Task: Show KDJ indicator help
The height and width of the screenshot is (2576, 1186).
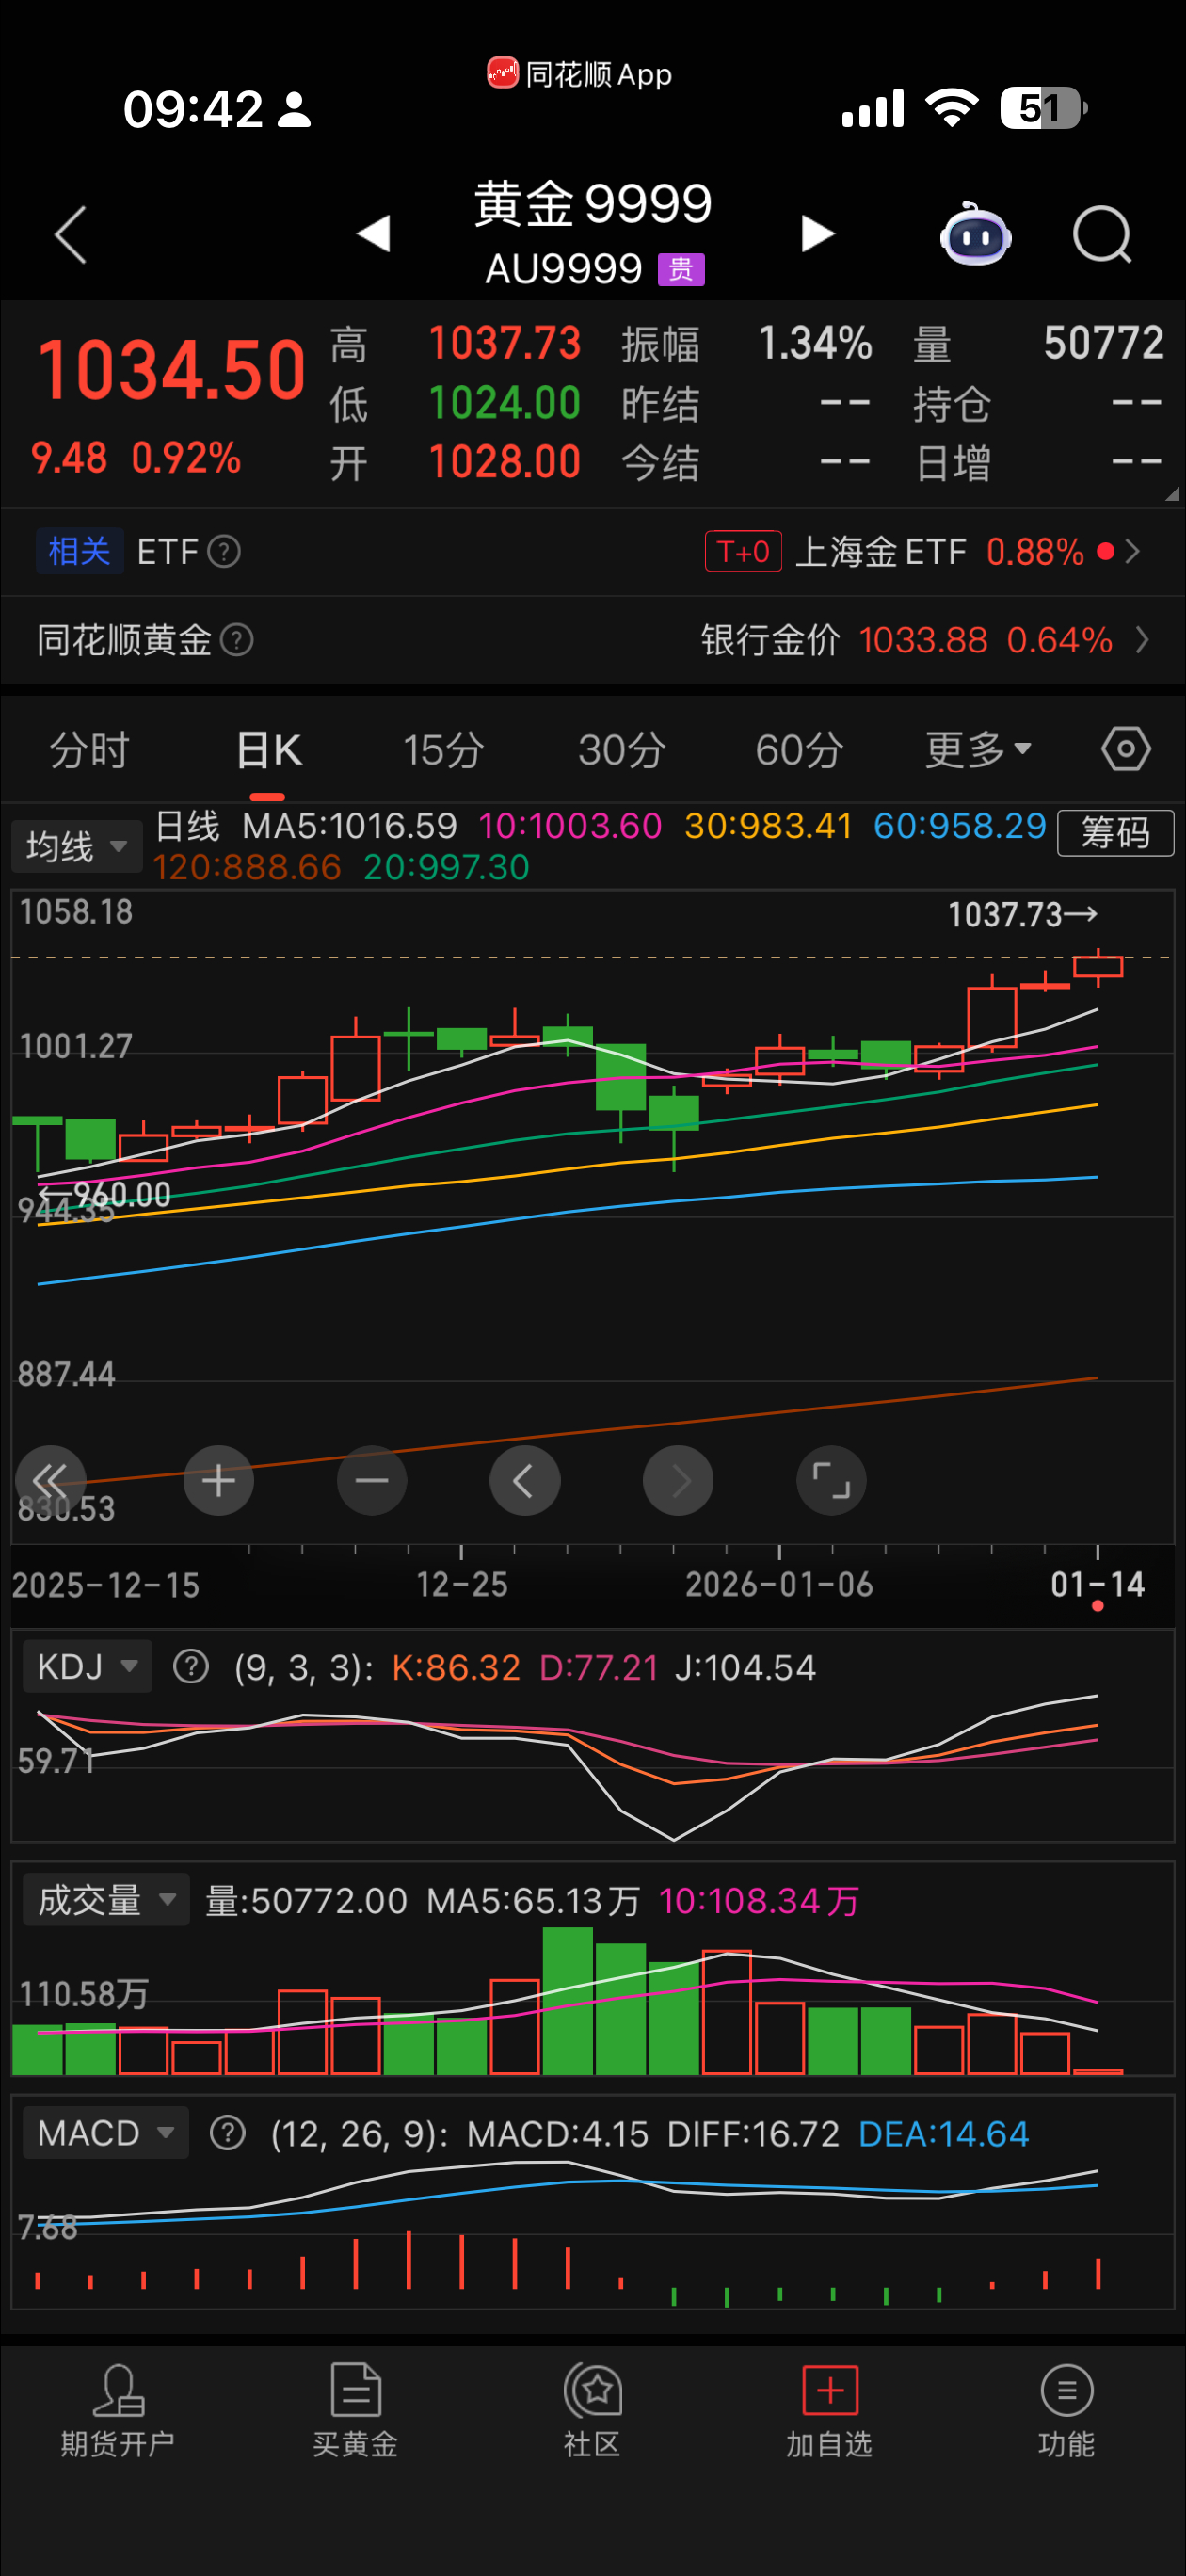Action: pos(190,1667)
